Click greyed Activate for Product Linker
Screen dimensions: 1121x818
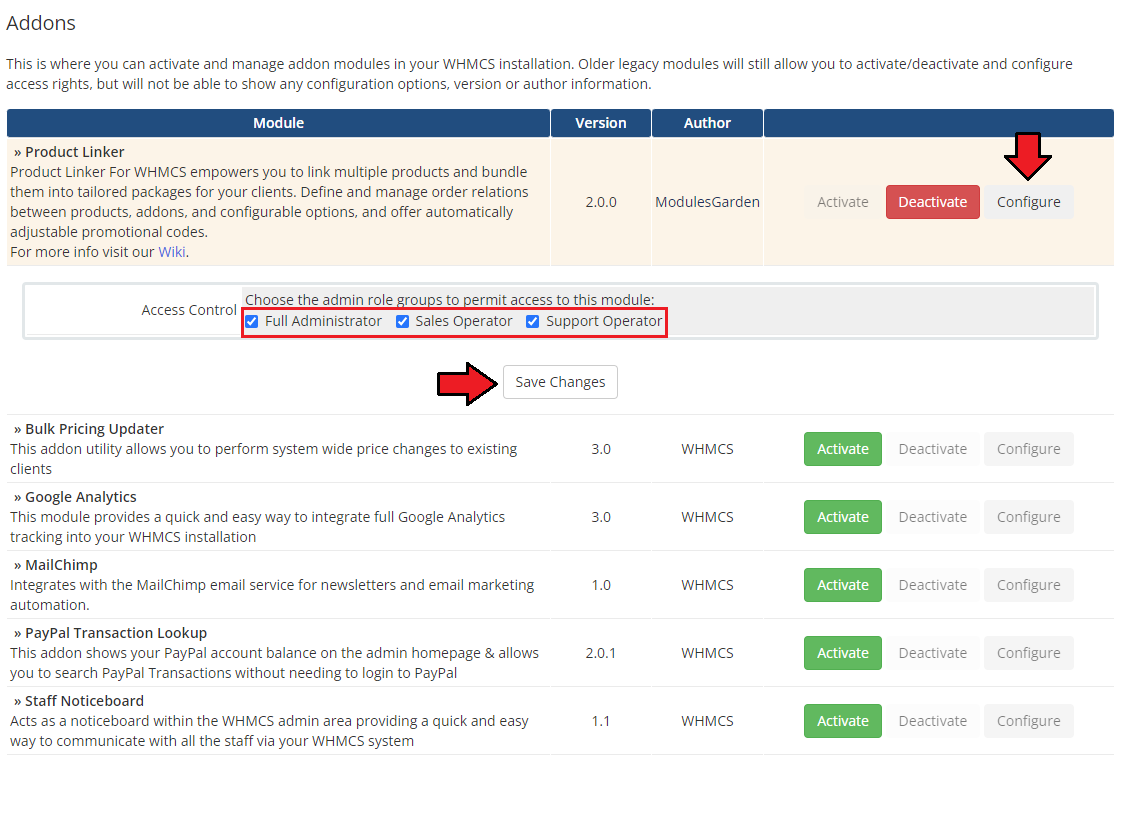[x=842, y=202]
